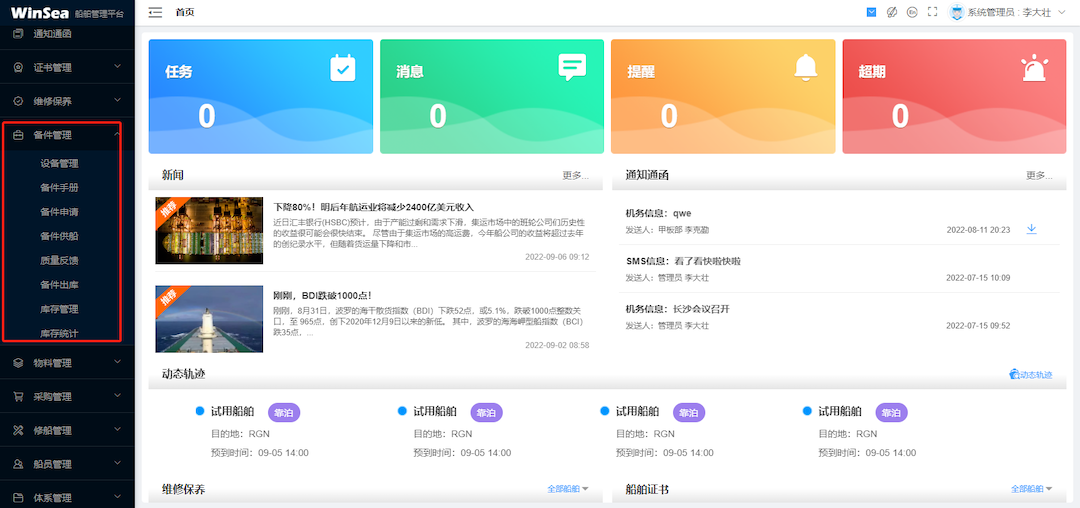Click 更多 link in 新闻 section
This screenshot has height=508, width=1080.
[576, 176]
